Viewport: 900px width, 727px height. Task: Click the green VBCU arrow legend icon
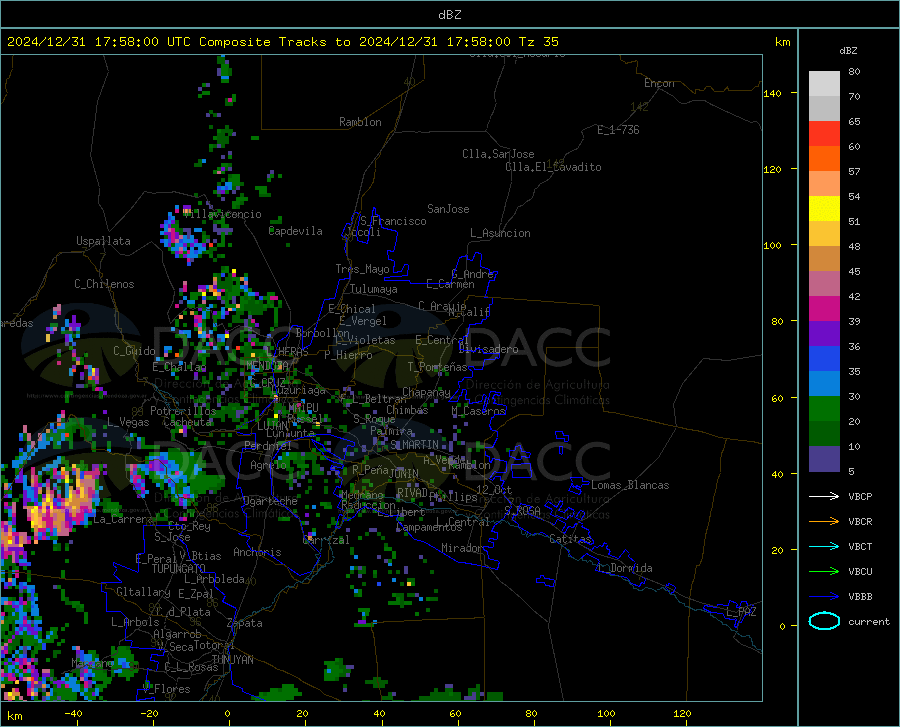click(x=824, y=572)
